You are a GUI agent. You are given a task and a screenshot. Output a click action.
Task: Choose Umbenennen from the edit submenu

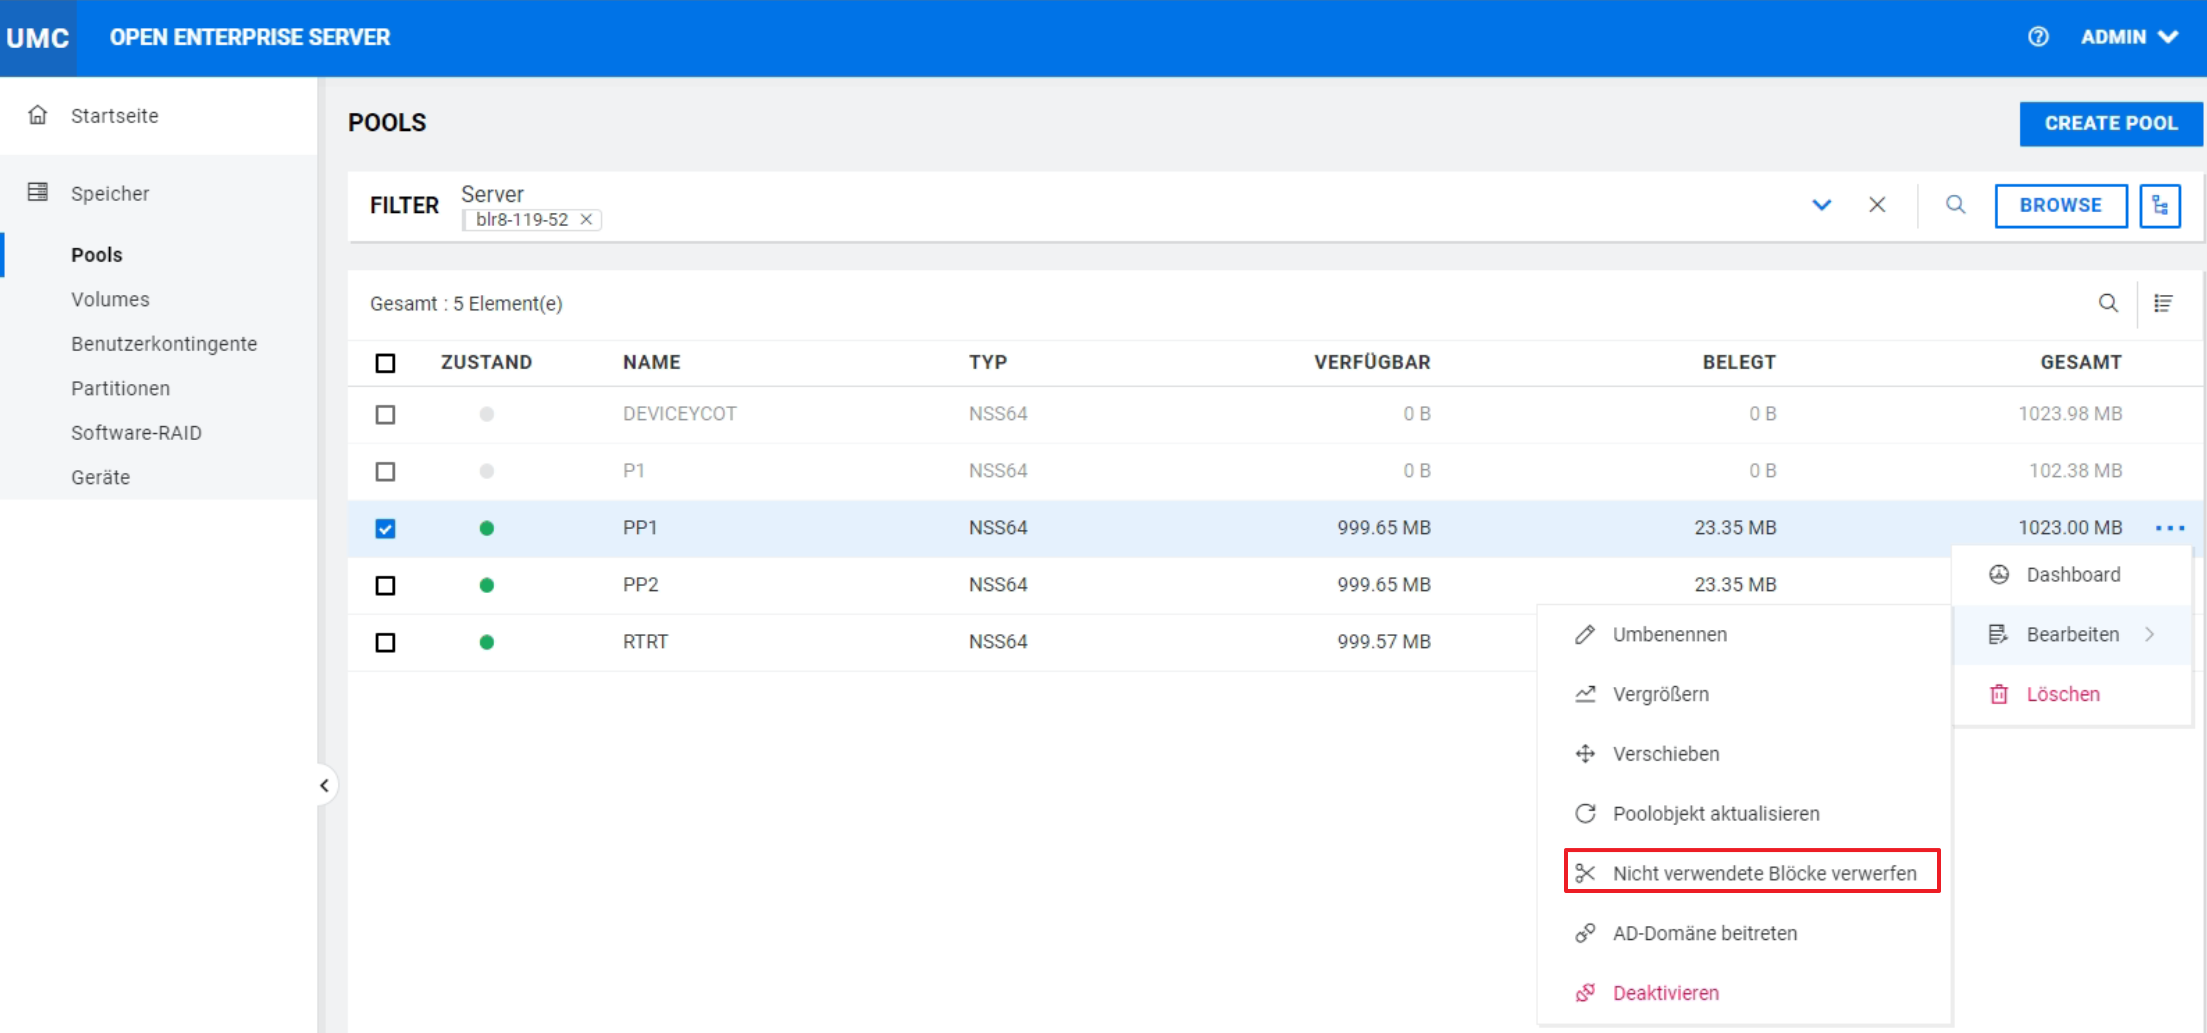point(1669,635)
